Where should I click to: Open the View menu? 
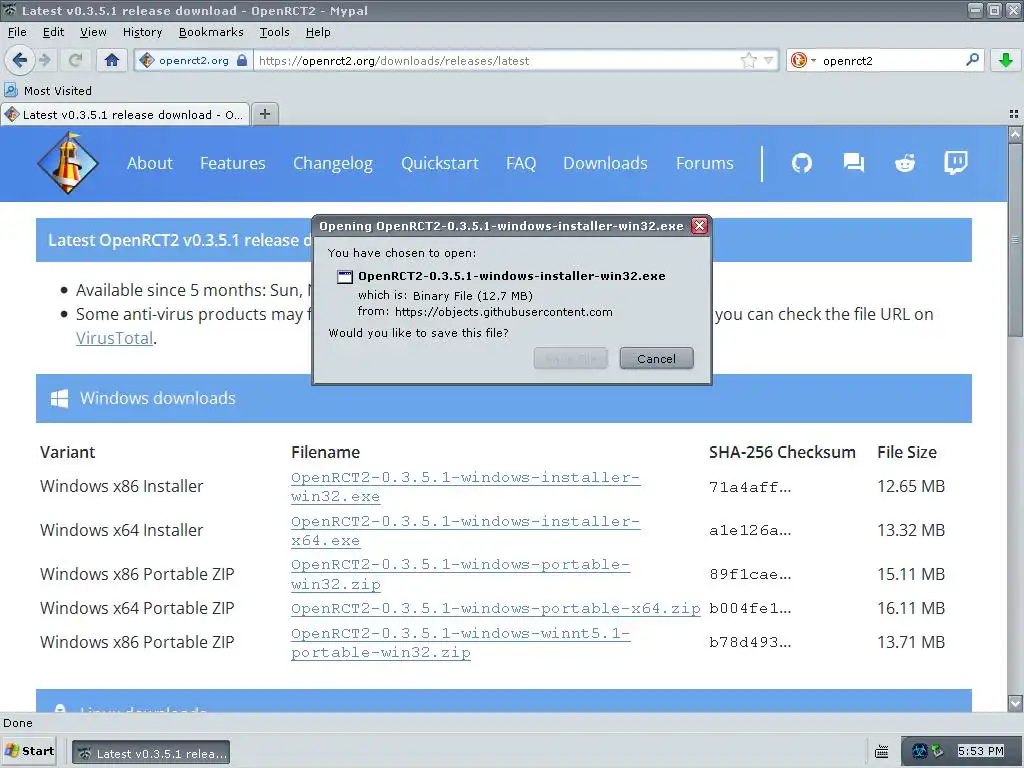[93, 32]
